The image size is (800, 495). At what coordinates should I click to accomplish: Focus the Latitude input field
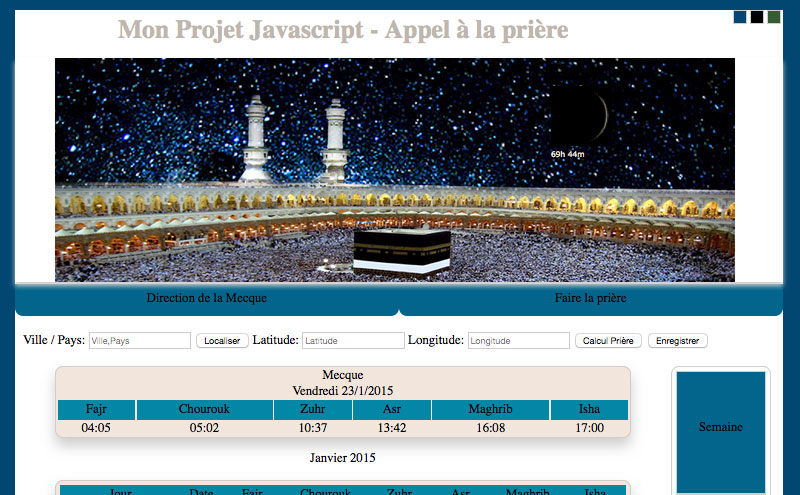tap(353, 340)
